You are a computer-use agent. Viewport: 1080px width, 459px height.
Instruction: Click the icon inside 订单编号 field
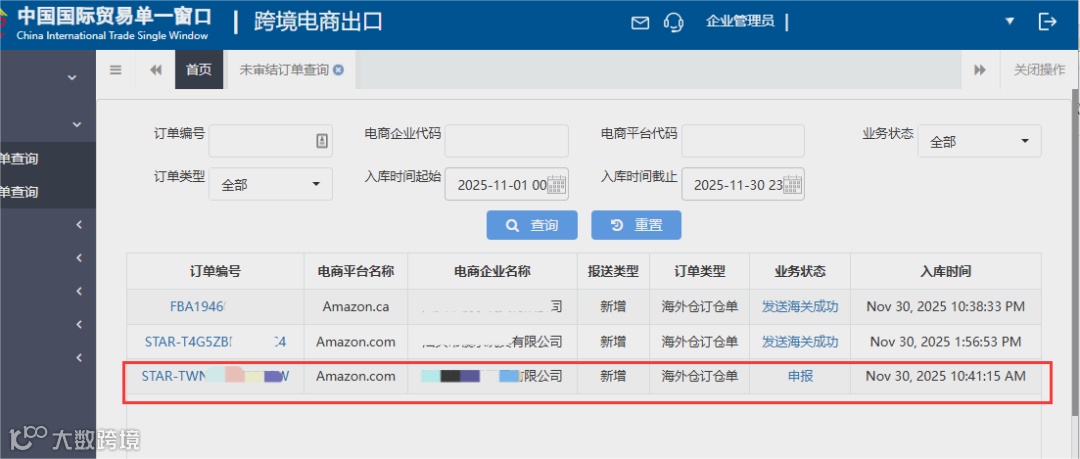coord(321,141)
